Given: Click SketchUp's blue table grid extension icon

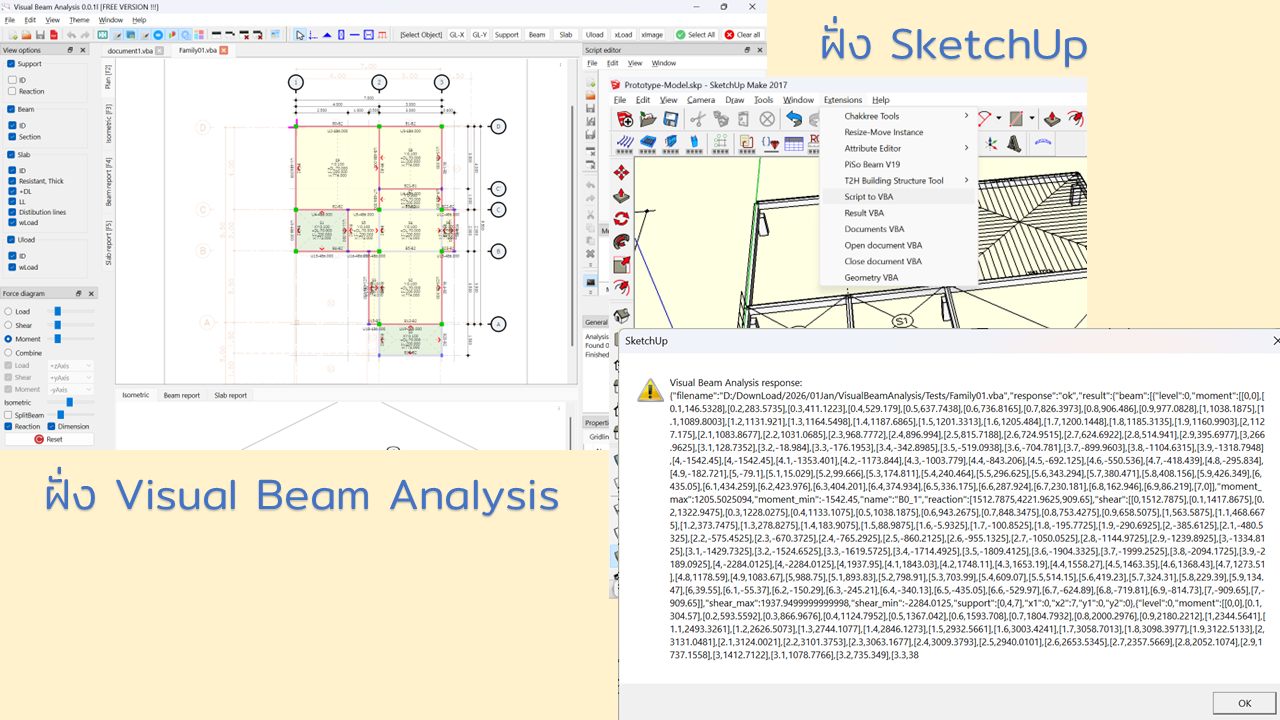Looking at the screenshot, I should click(x=794, y=144).
